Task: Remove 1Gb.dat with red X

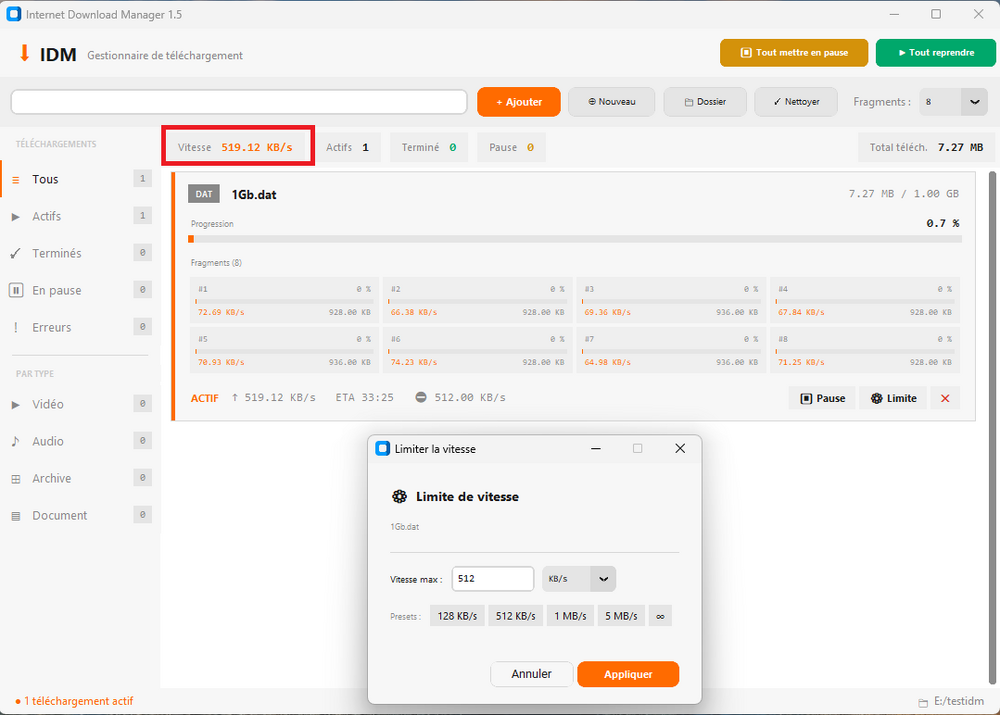Action: point(945,398)
